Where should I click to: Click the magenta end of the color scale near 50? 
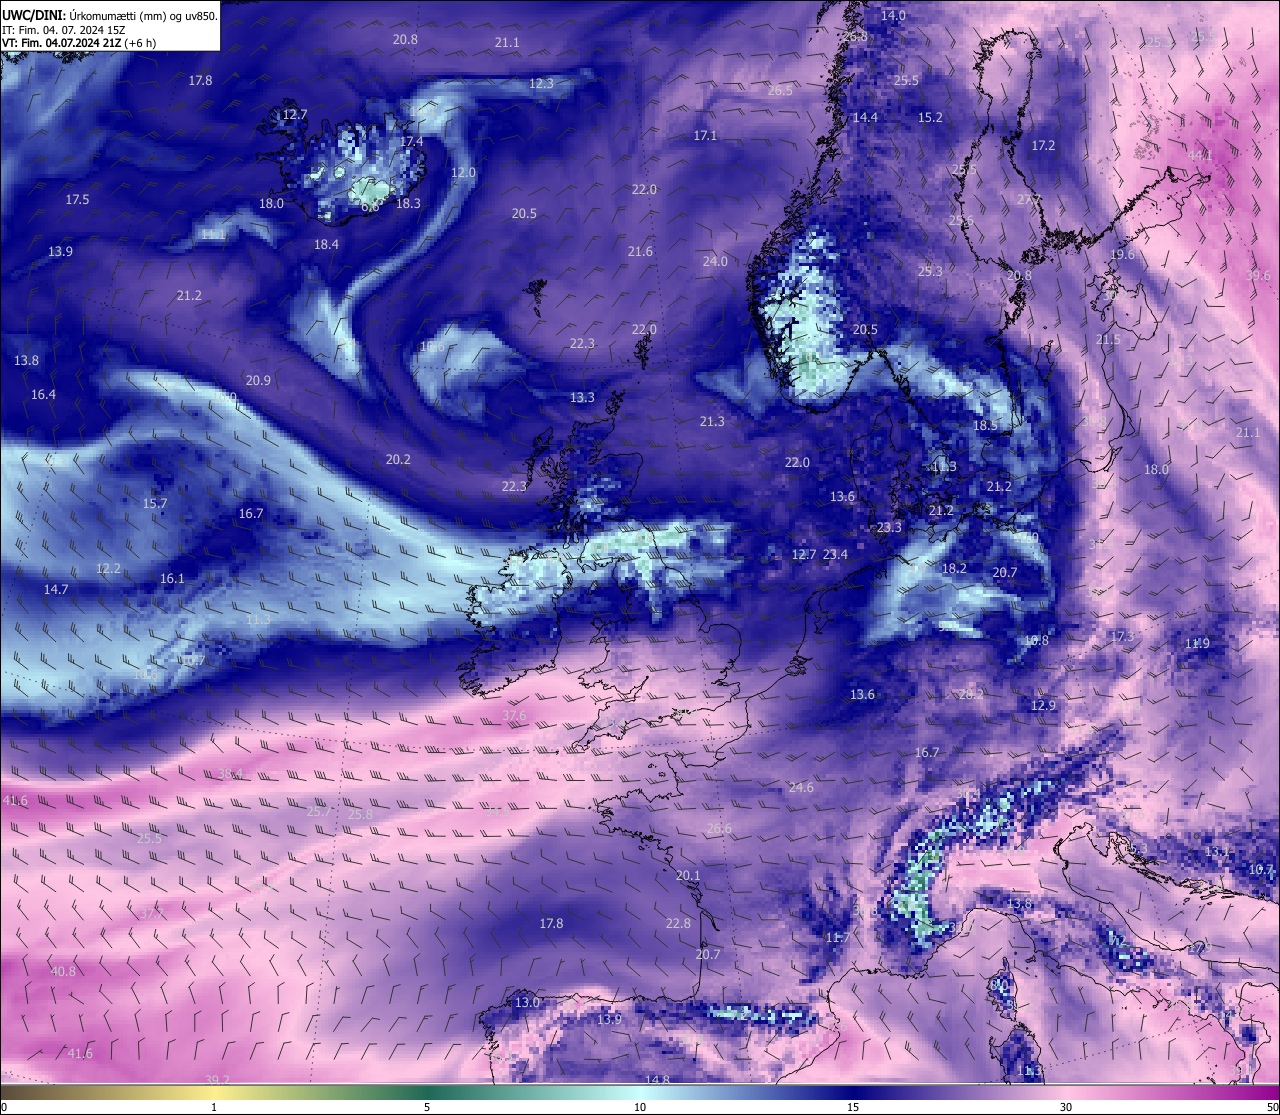click(x=1265, y=1091)
